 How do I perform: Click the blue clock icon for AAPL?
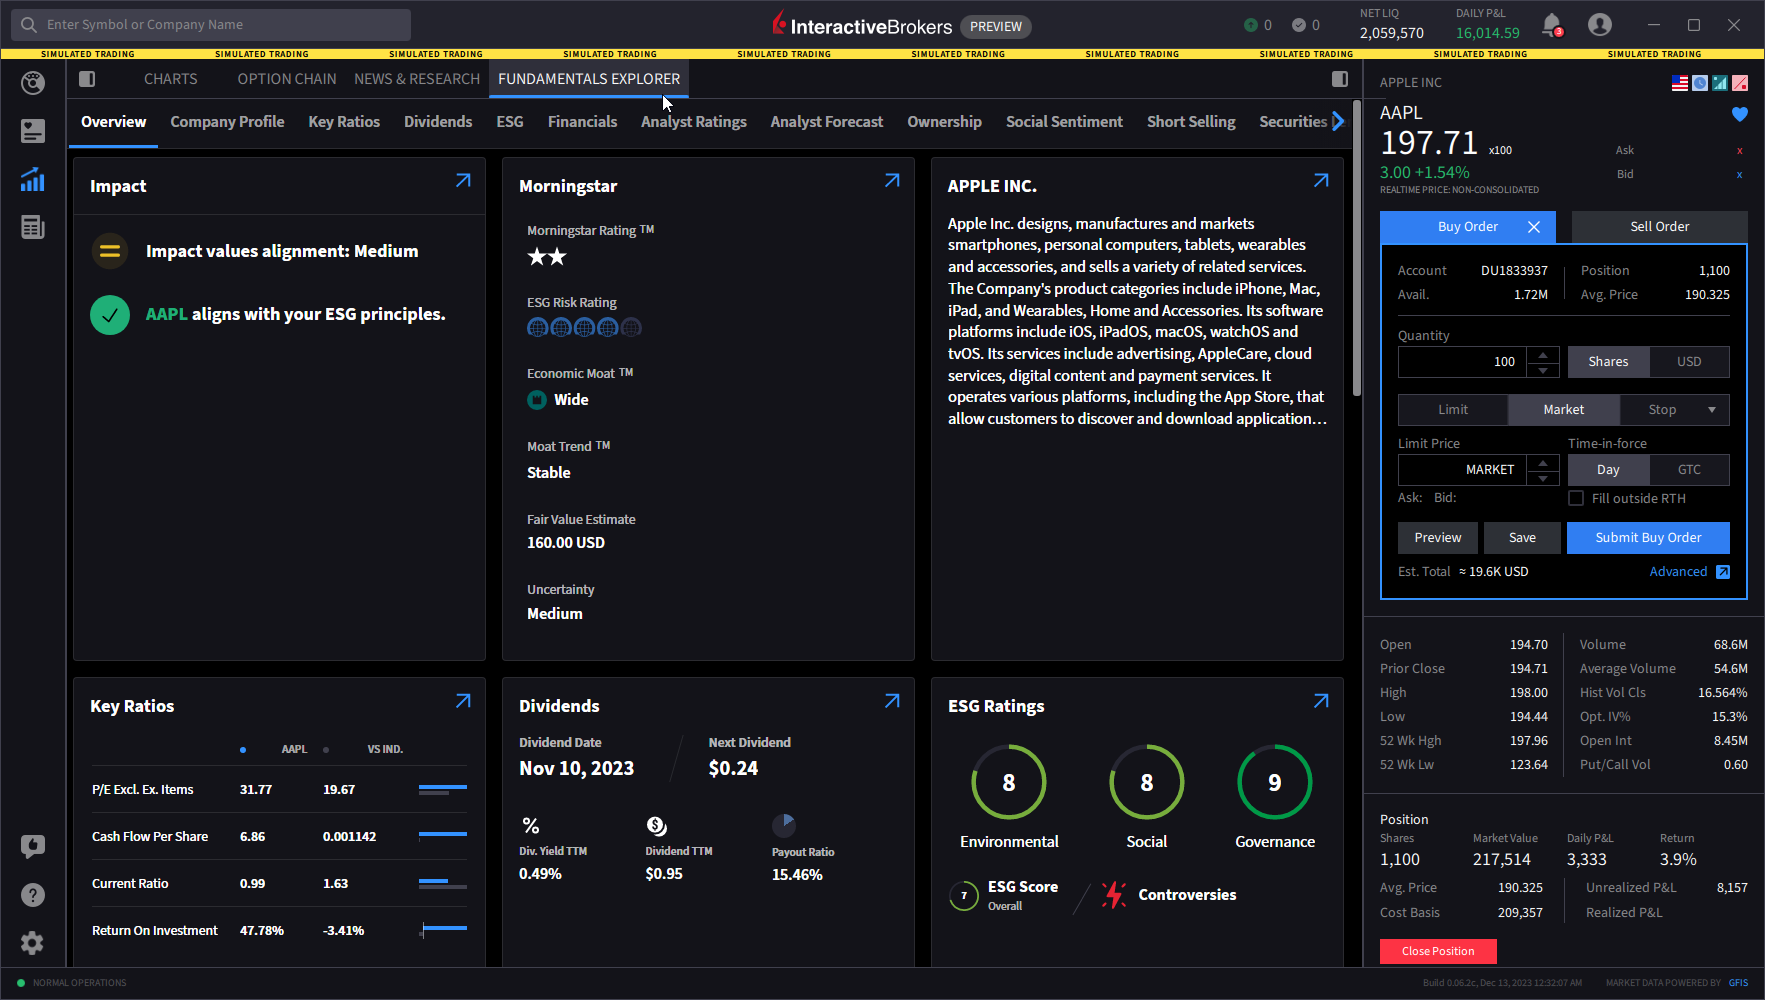click(x=1700, y=83)
